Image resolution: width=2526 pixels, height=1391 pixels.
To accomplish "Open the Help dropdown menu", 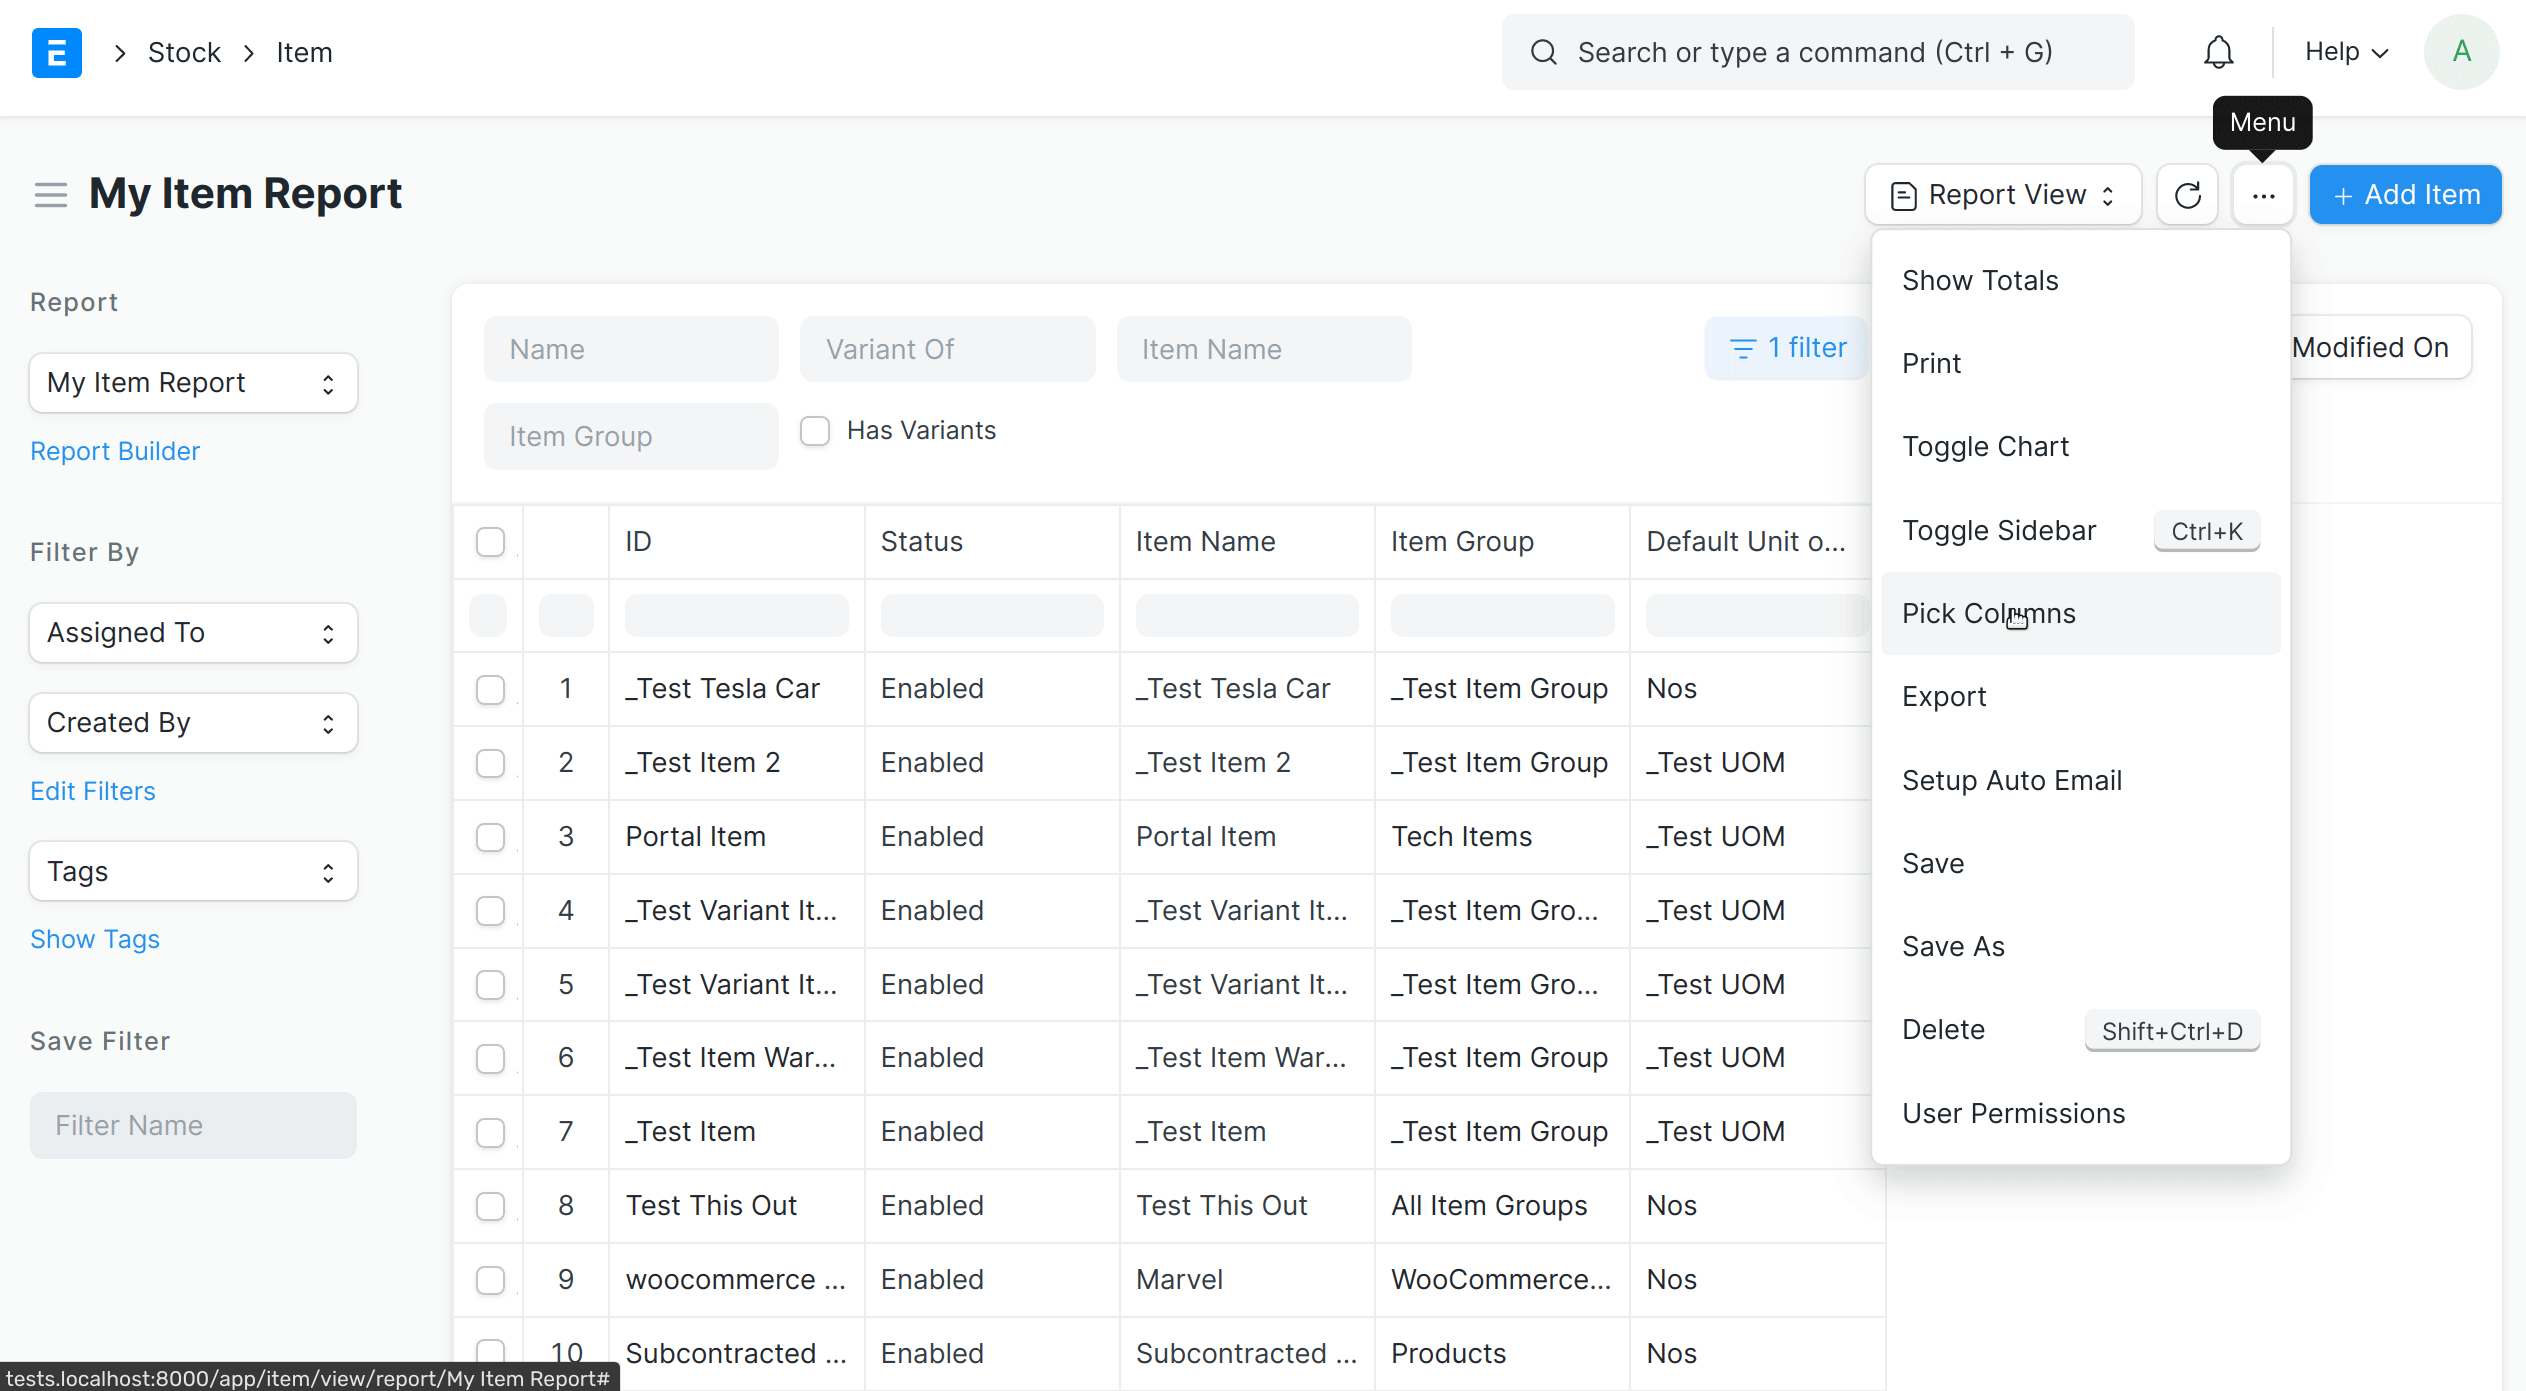I will pyautogui.click(x=2346, y=52).
